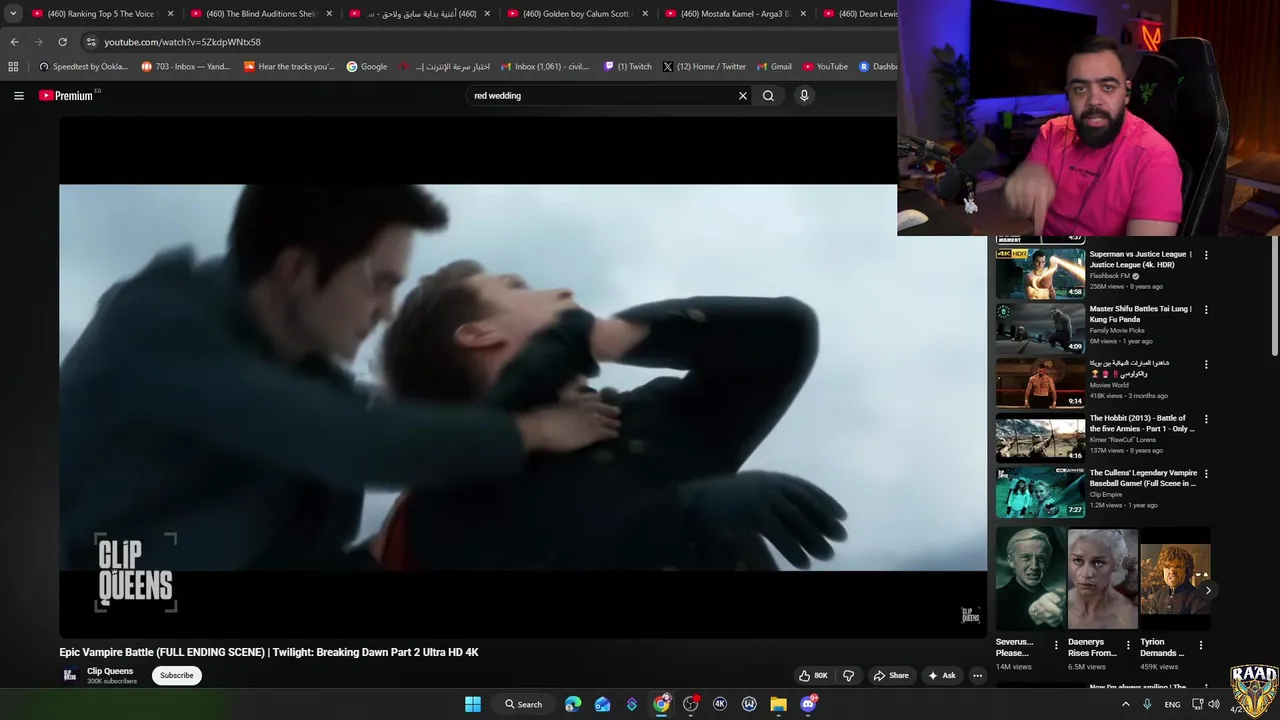This screenshot has height=720, width=1280.
Task: Open the Chrome apps grid on bookmarks bar
Action: [x=13, y=67]
